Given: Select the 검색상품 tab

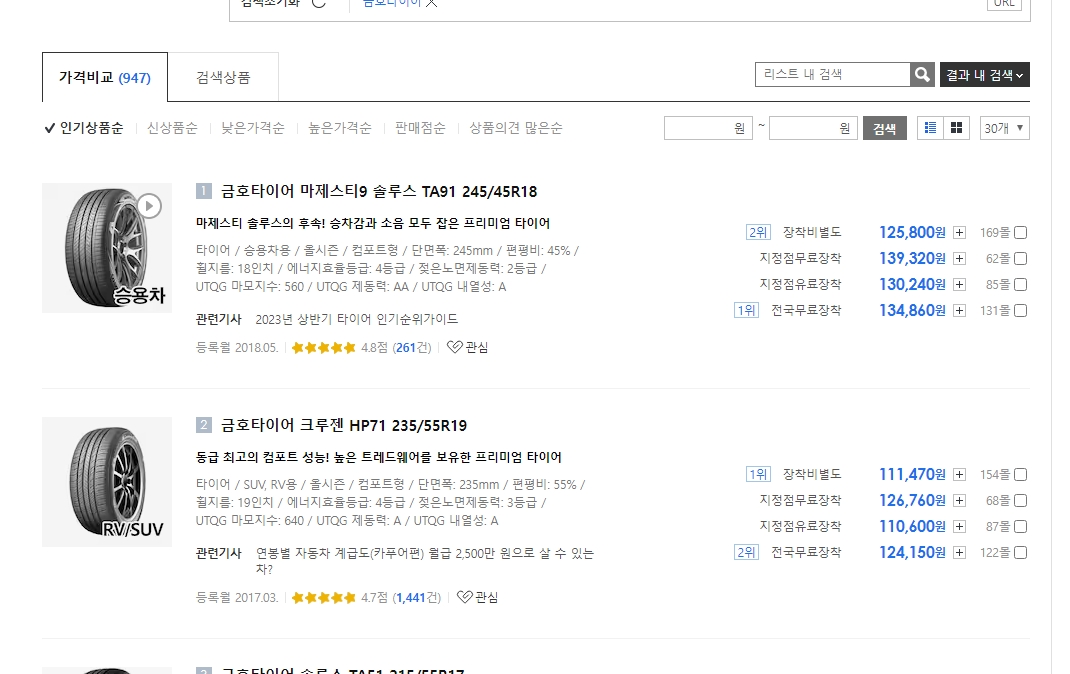Looking at the screenshot, I should click(x=223, y=77).
